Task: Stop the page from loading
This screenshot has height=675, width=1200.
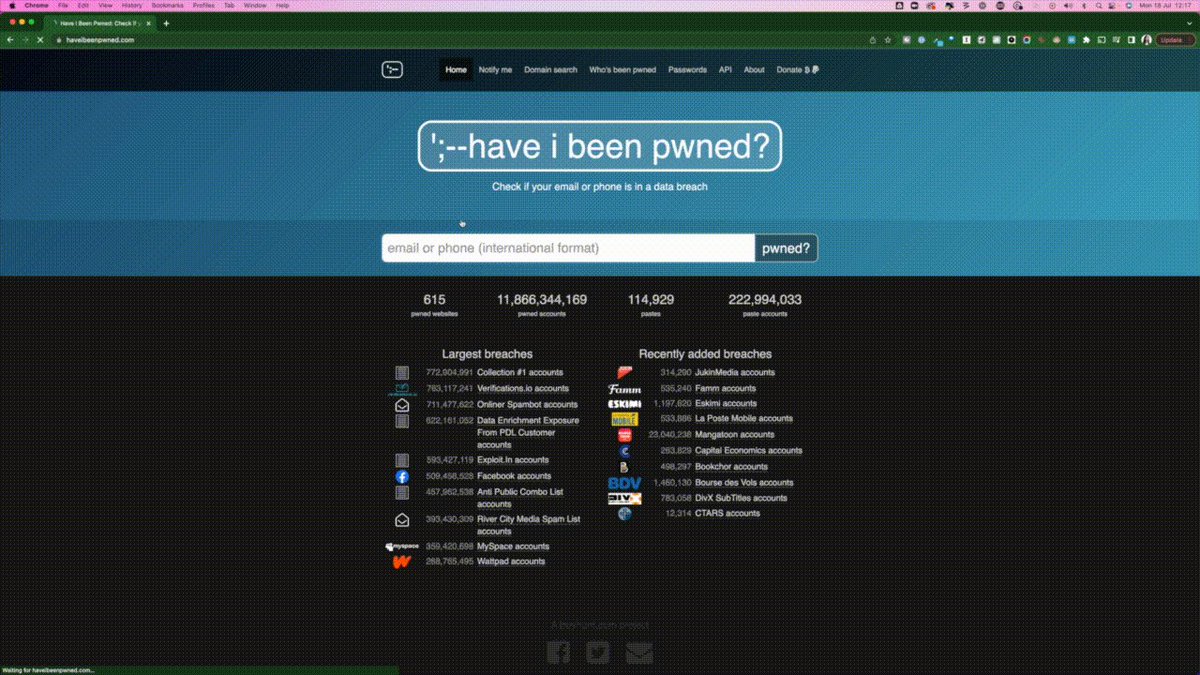Action: pyautogui.click(x=39, y=40)
